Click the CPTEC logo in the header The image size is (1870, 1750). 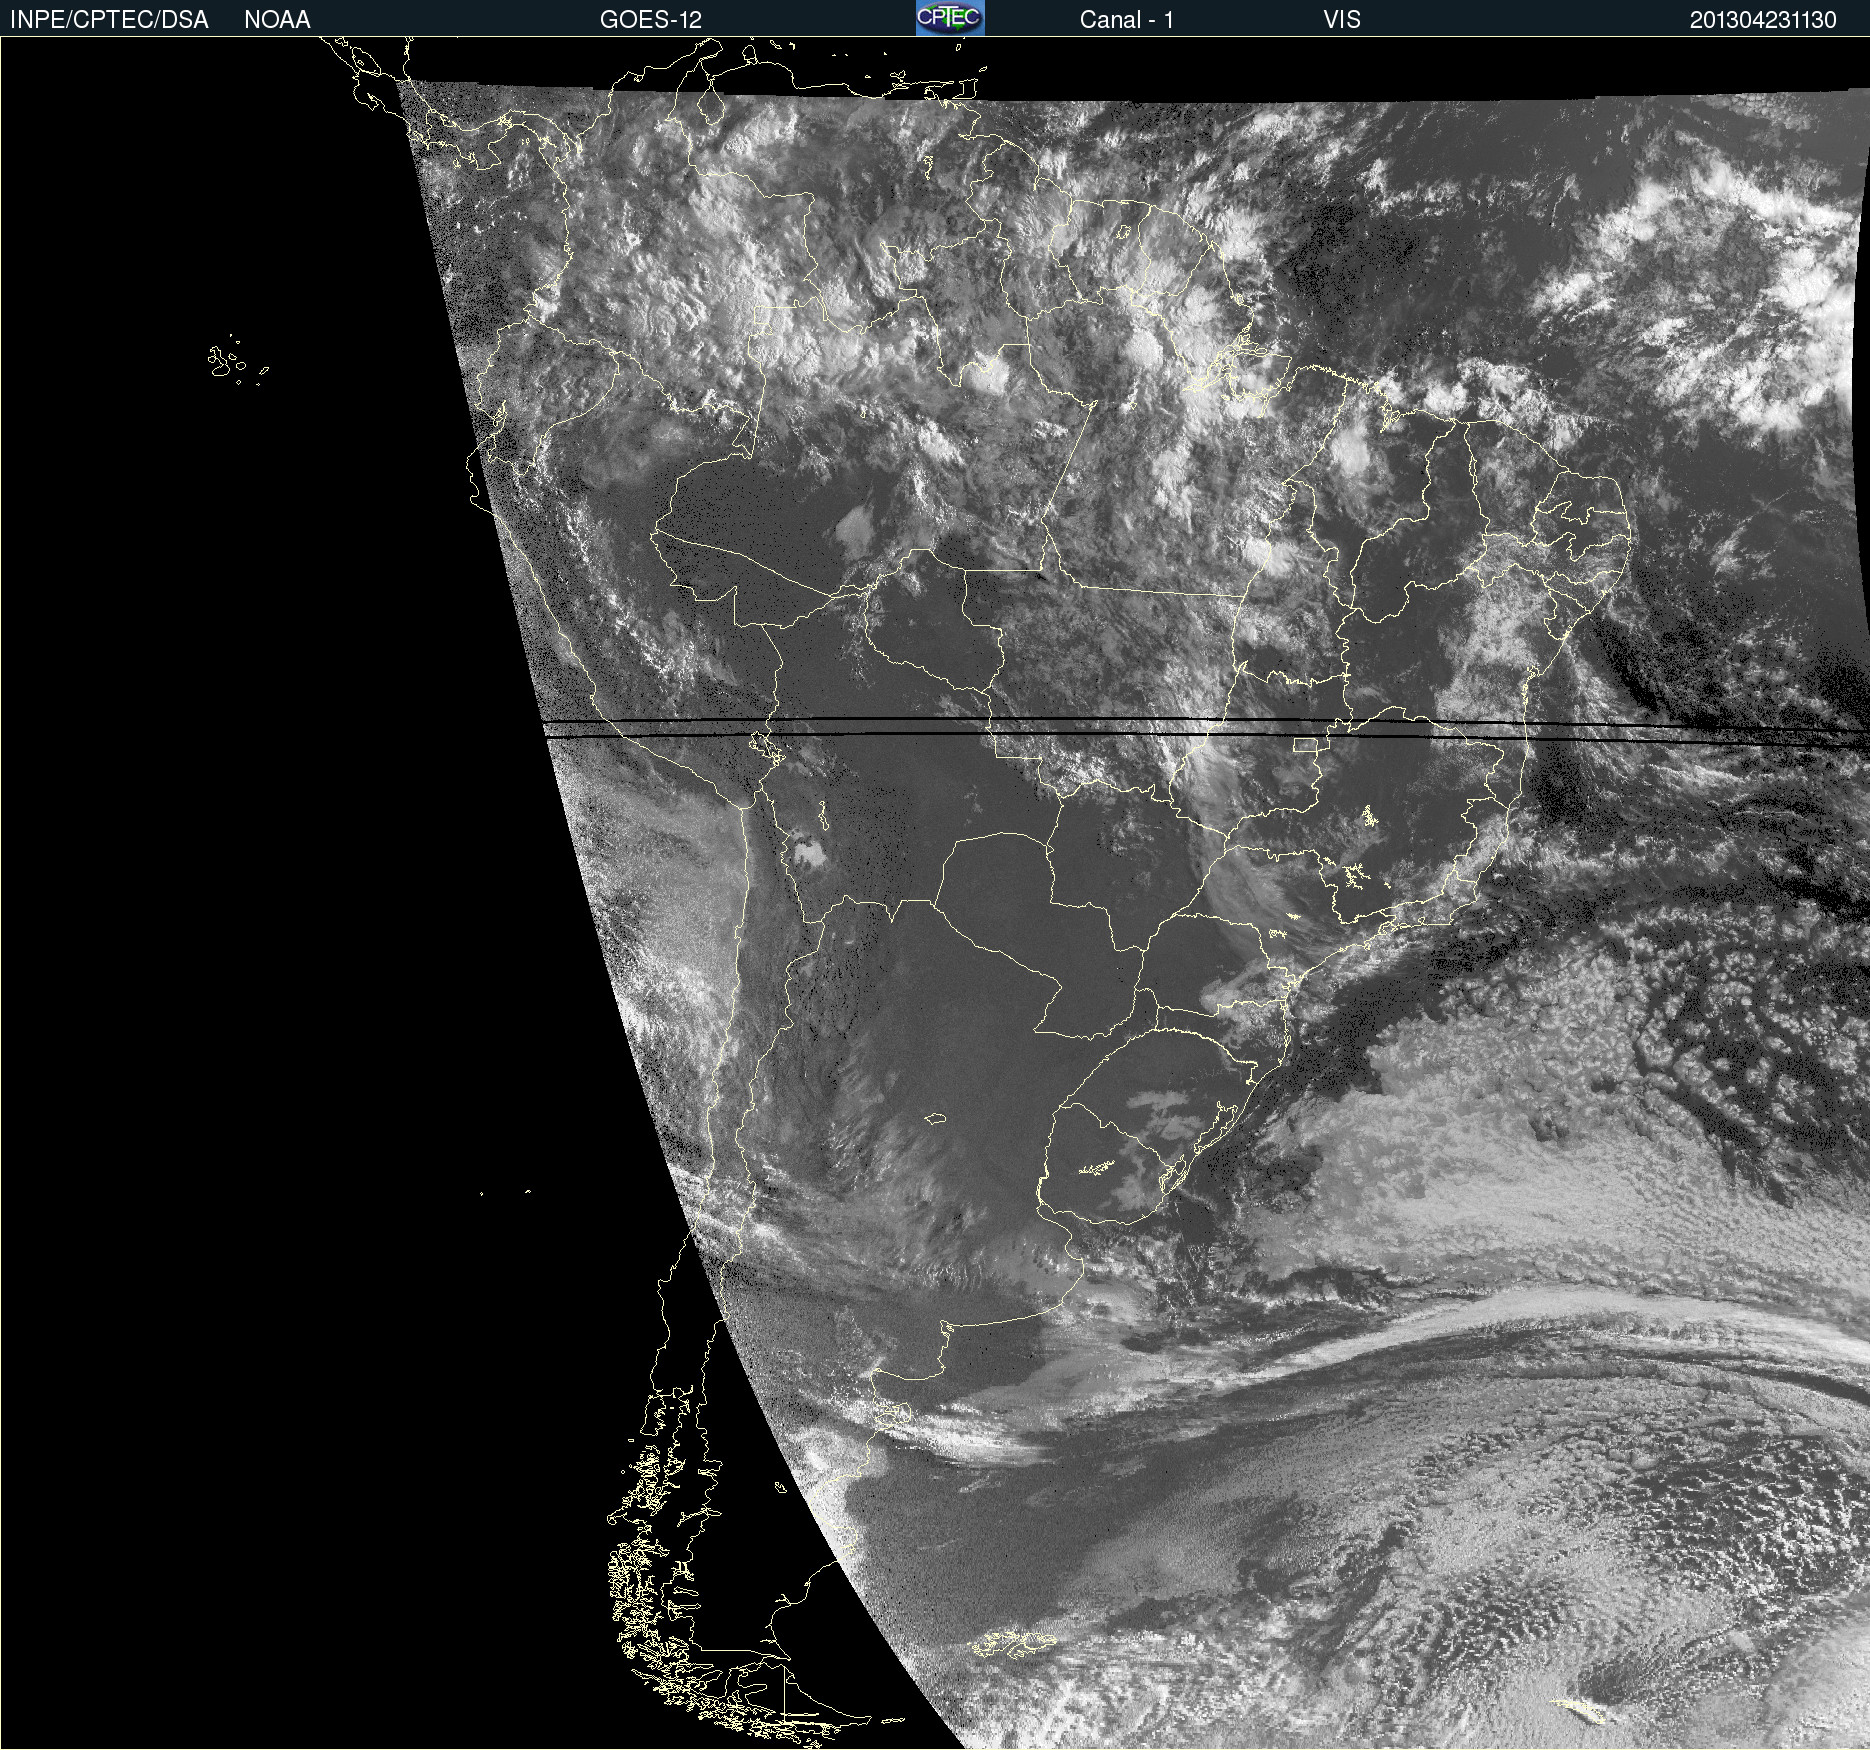[950, 18]
